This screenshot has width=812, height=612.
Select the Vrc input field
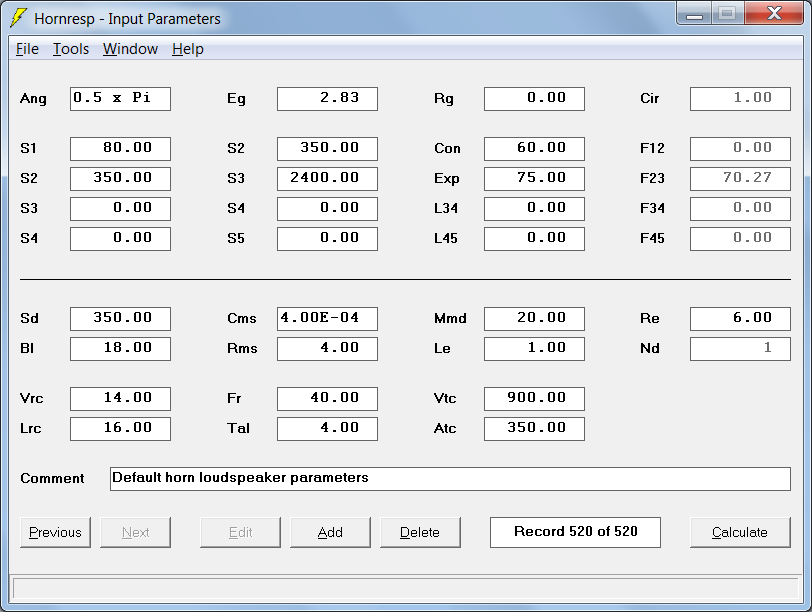point(120,399)
